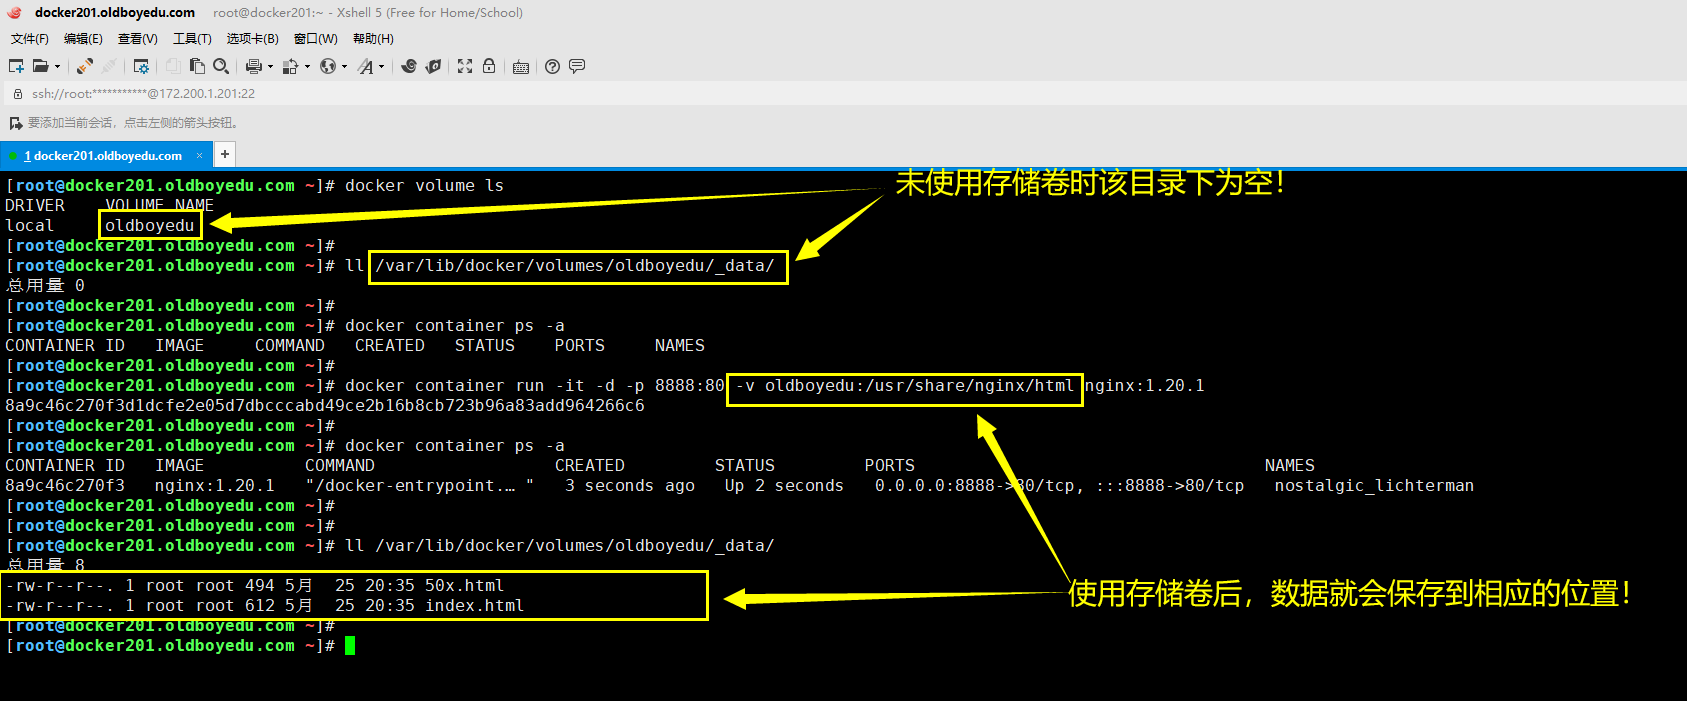This screenshot has height=701, width=1687.
Task: Click 'nostalgic_lichterman' container name
Action: click(1374, 486)
